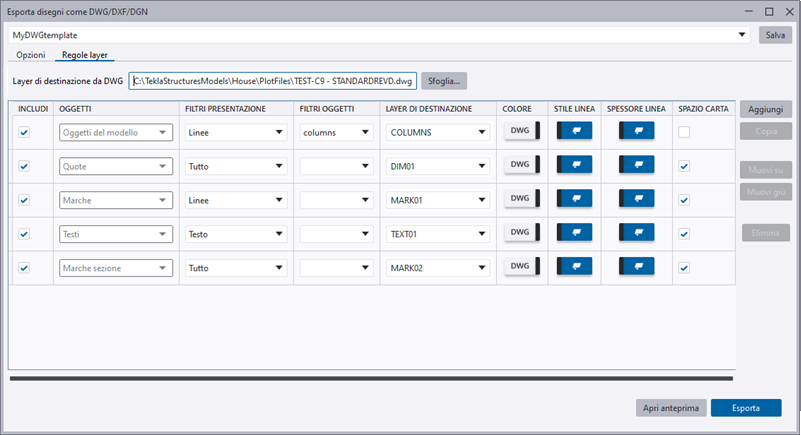The width and height of the screenshot is (801, 435).
Task: Click the line weight icon for COLUMNS row
Action: pyautogui.click(x=636, y=131)
